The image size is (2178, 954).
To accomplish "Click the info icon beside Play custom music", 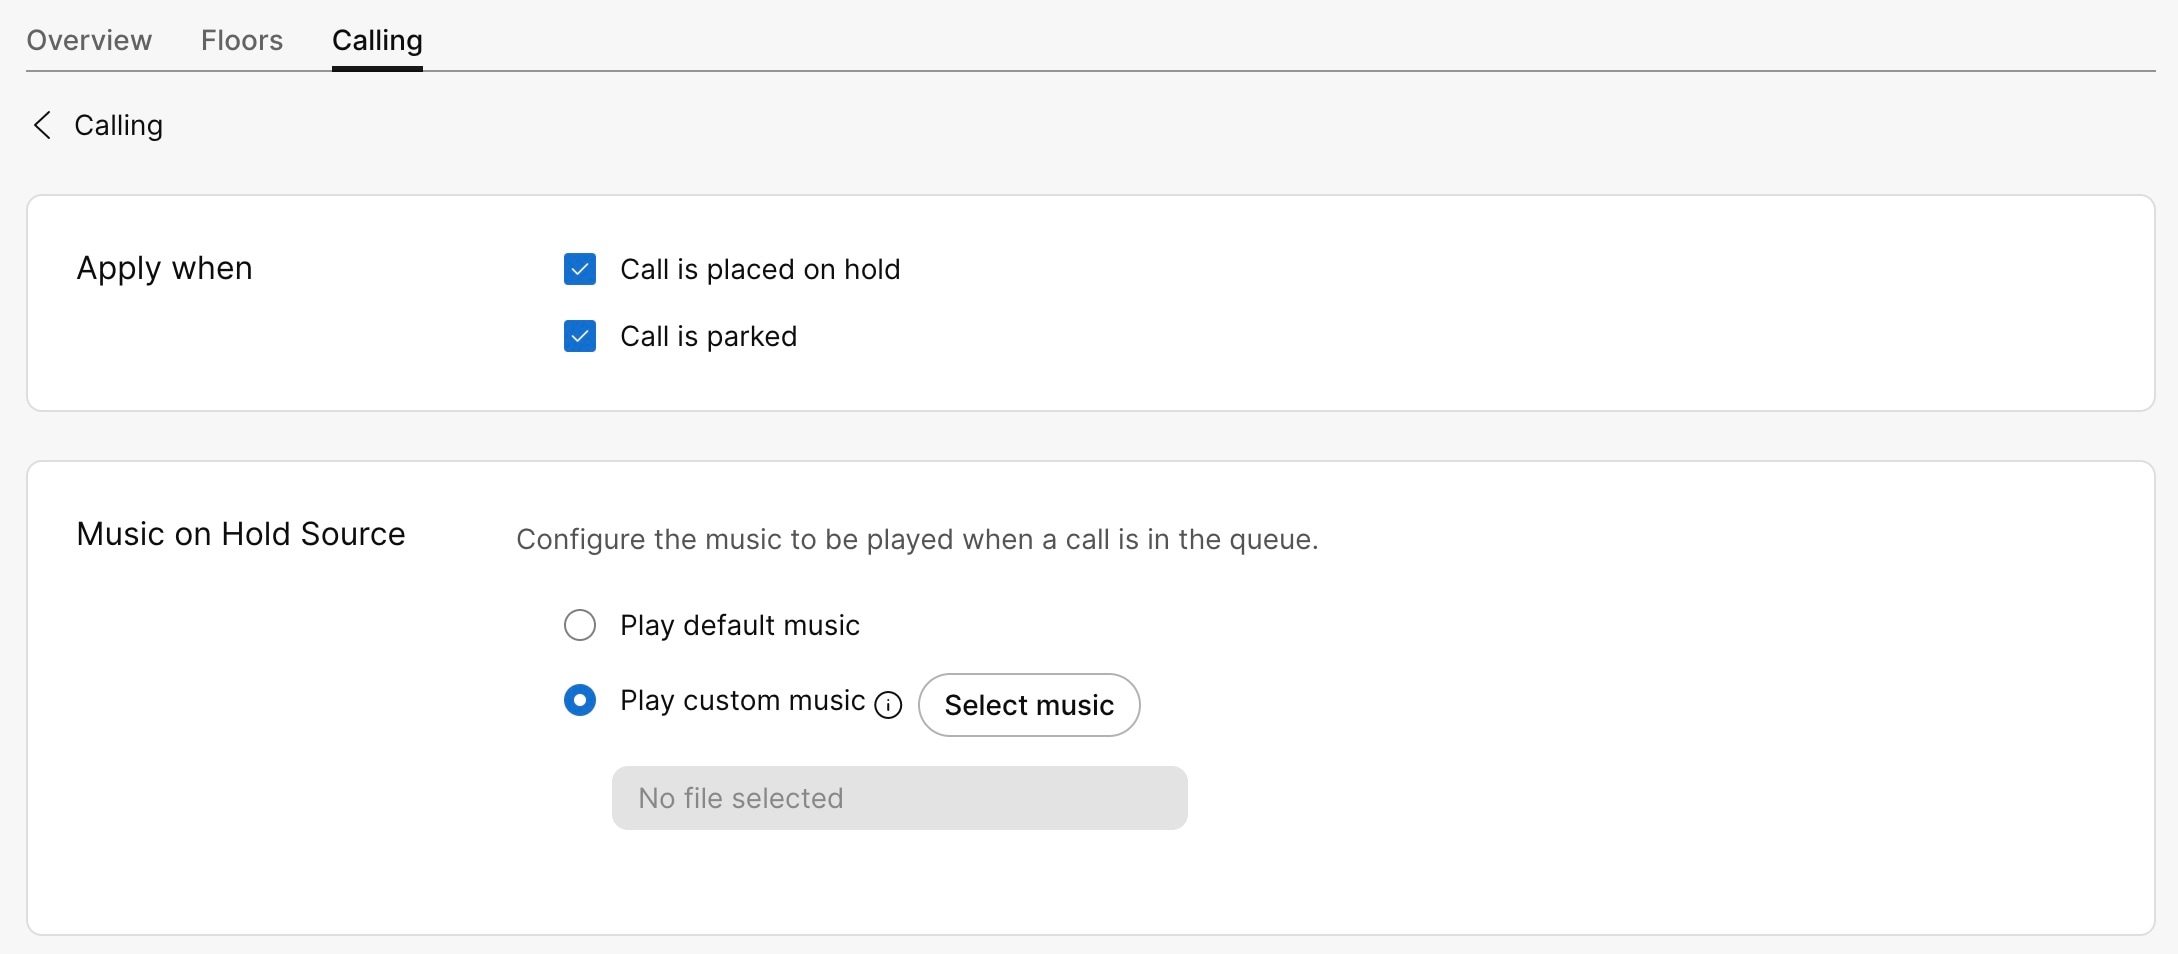I will (888, 705).
